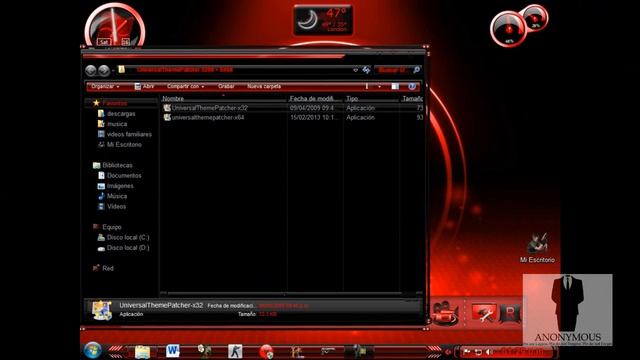This screenshot has height=360, width=640.
Task: Open the Imágenes library
Action: pos(120,186)
